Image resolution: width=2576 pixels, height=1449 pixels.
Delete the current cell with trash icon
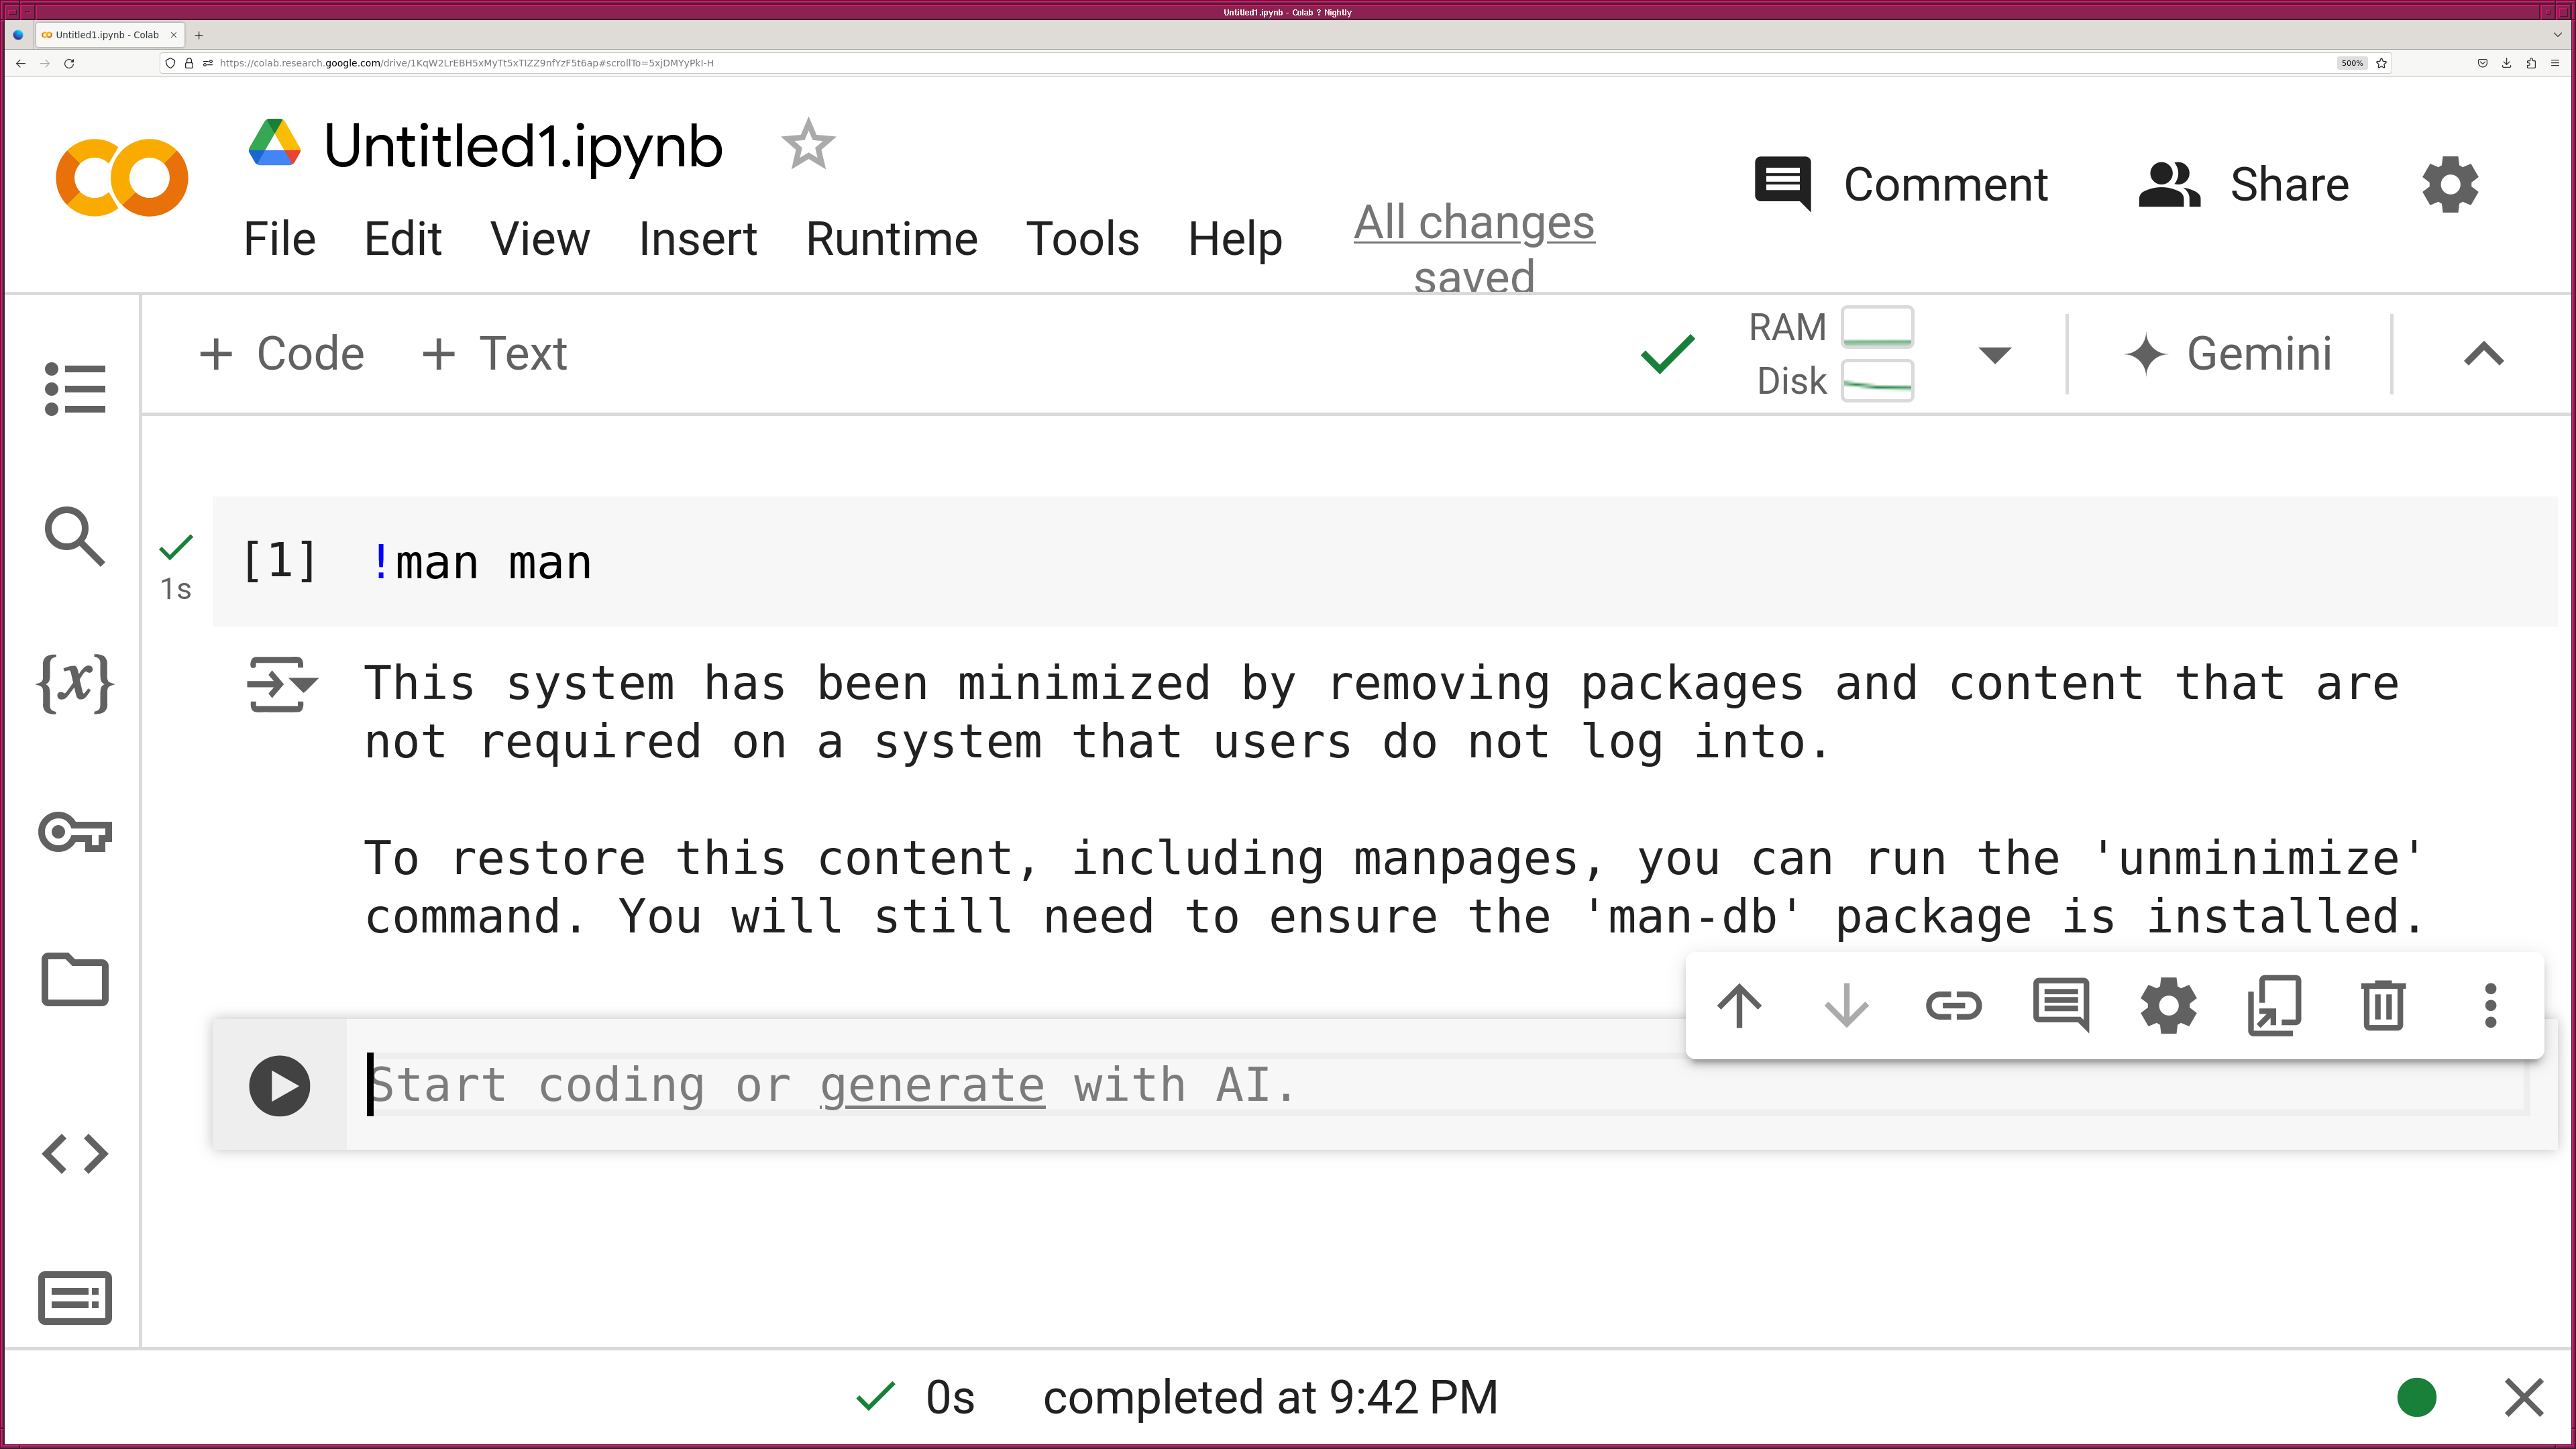click(x=2383, y=1005)
